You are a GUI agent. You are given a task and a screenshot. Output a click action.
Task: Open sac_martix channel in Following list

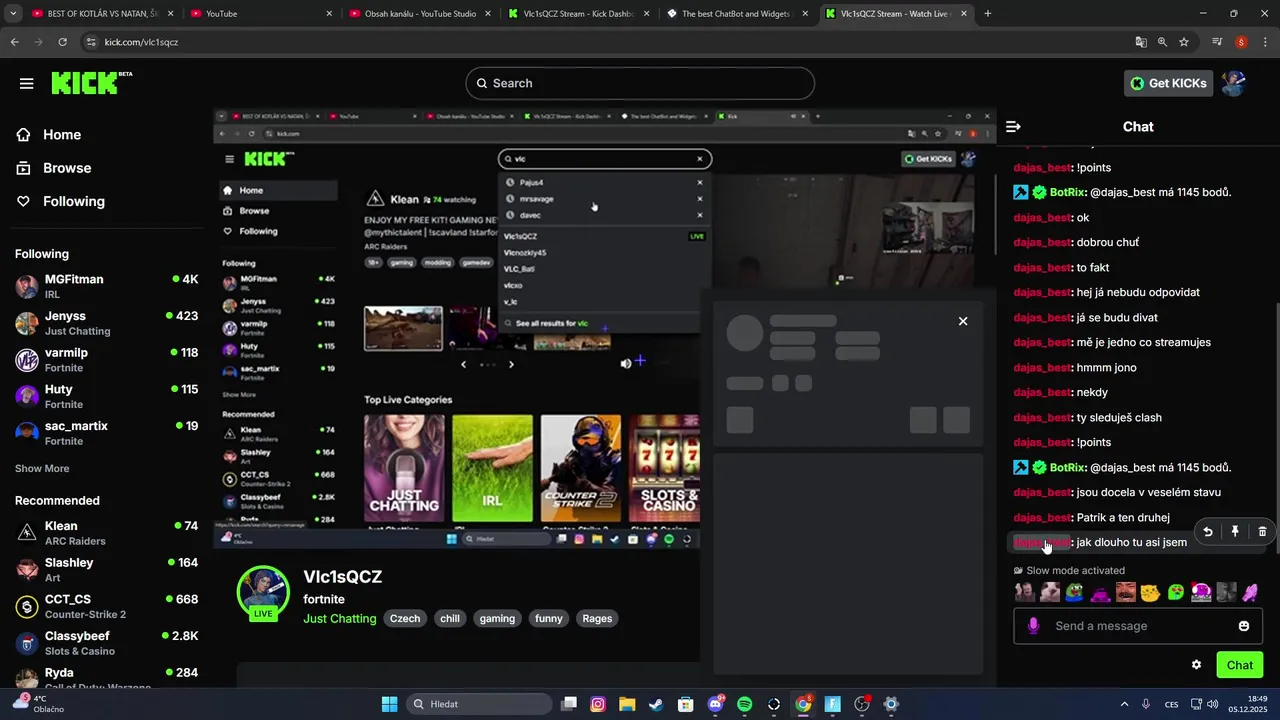106,433
